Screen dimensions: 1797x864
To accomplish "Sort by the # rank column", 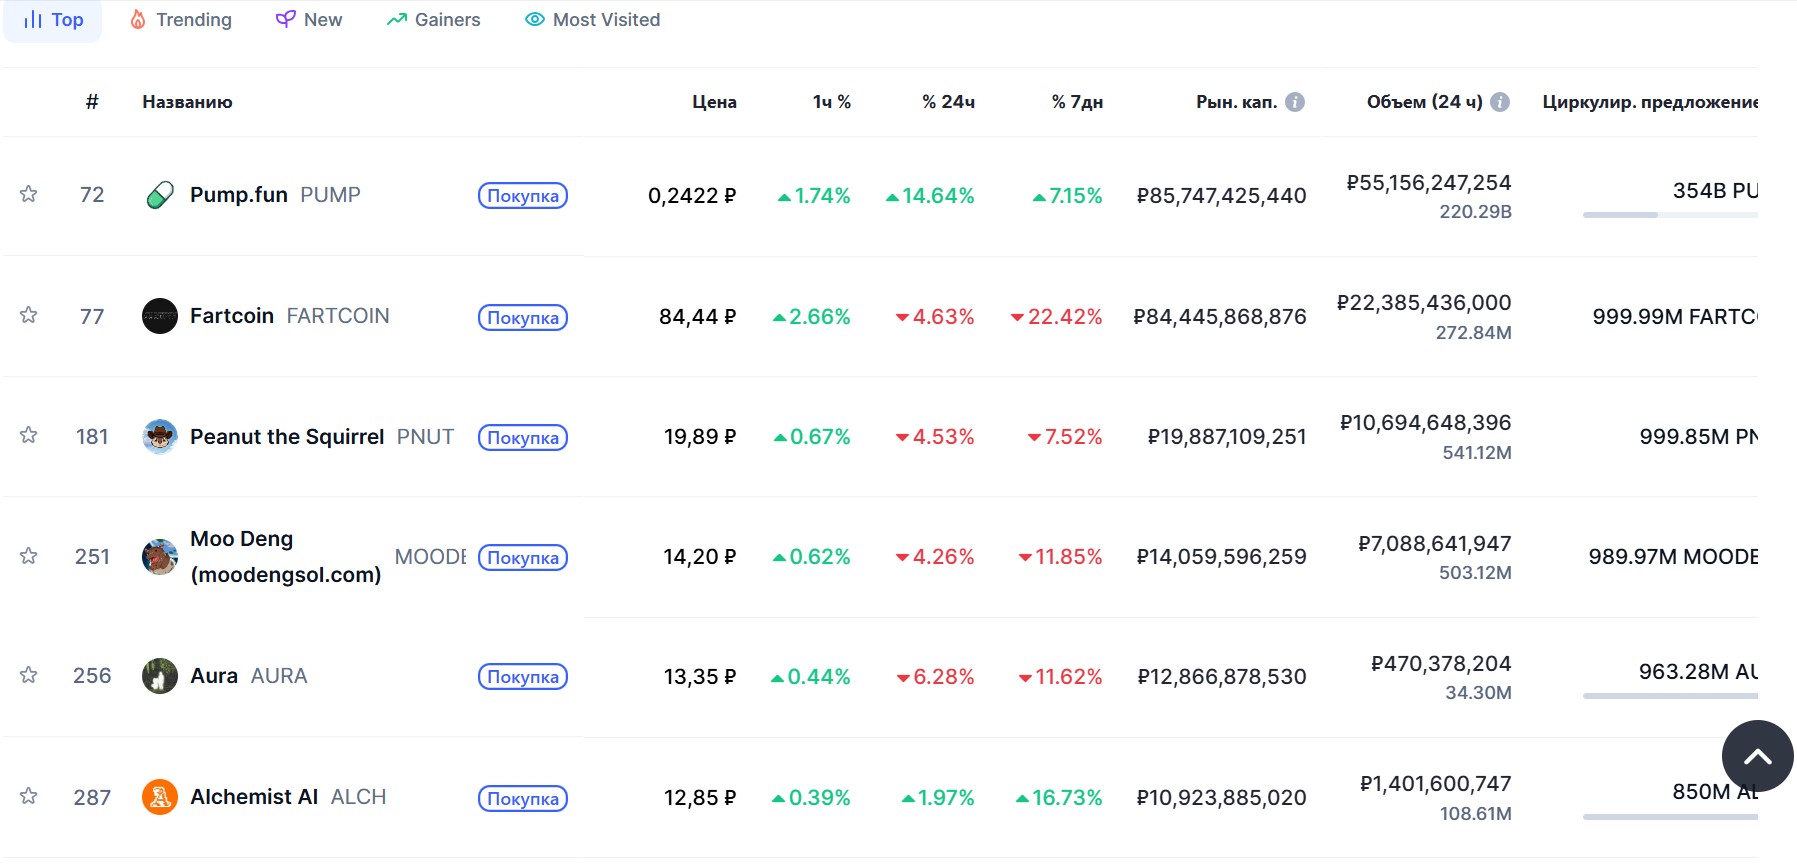I will pyautogui.click(x=92, y=102).
